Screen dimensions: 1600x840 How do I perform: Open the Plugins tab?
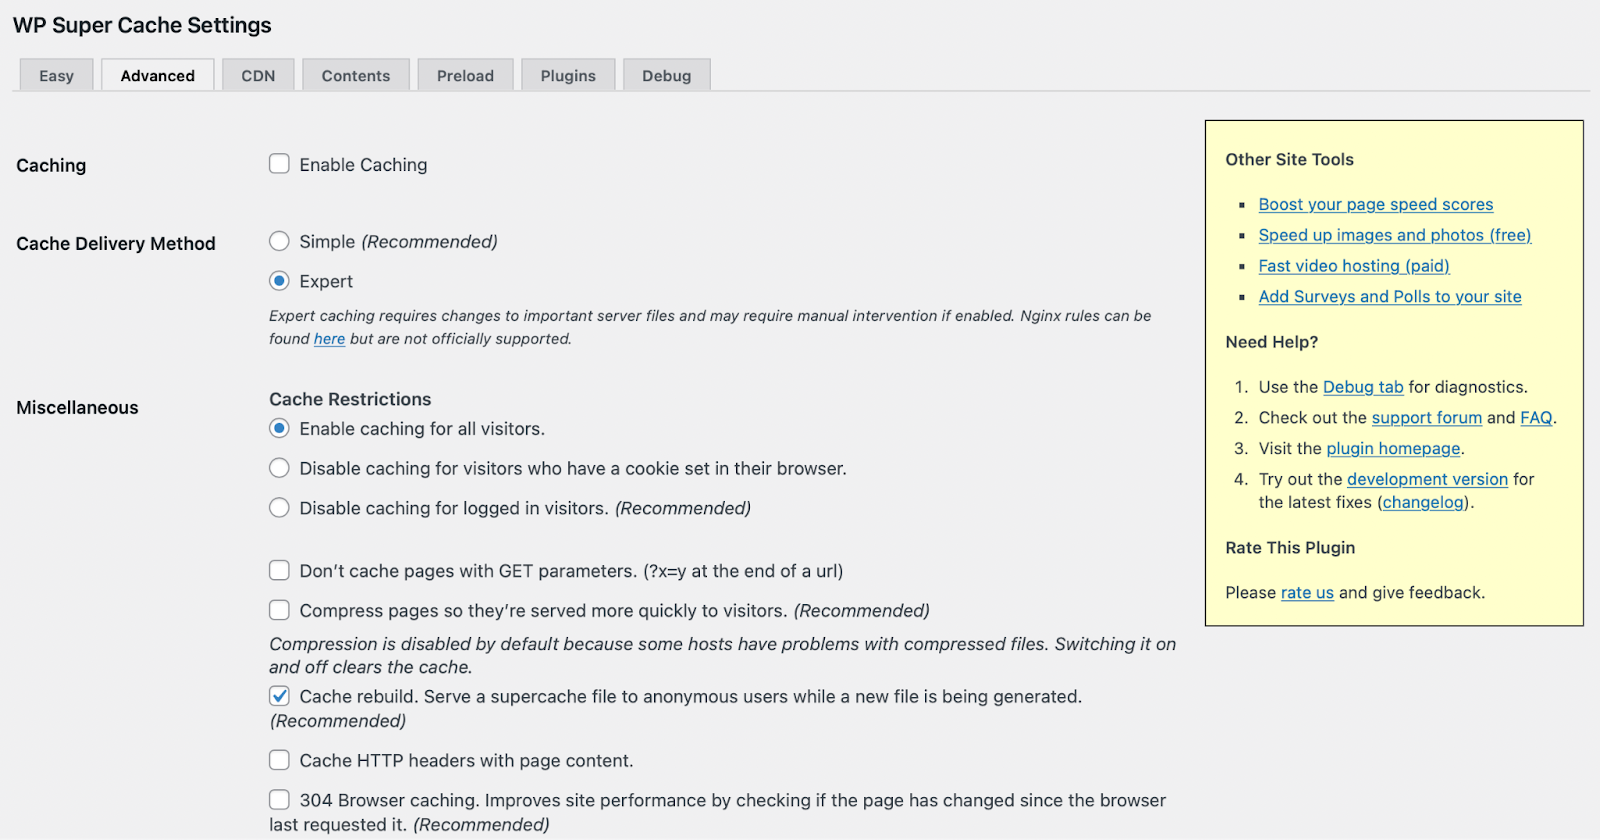tap(567, 74)
